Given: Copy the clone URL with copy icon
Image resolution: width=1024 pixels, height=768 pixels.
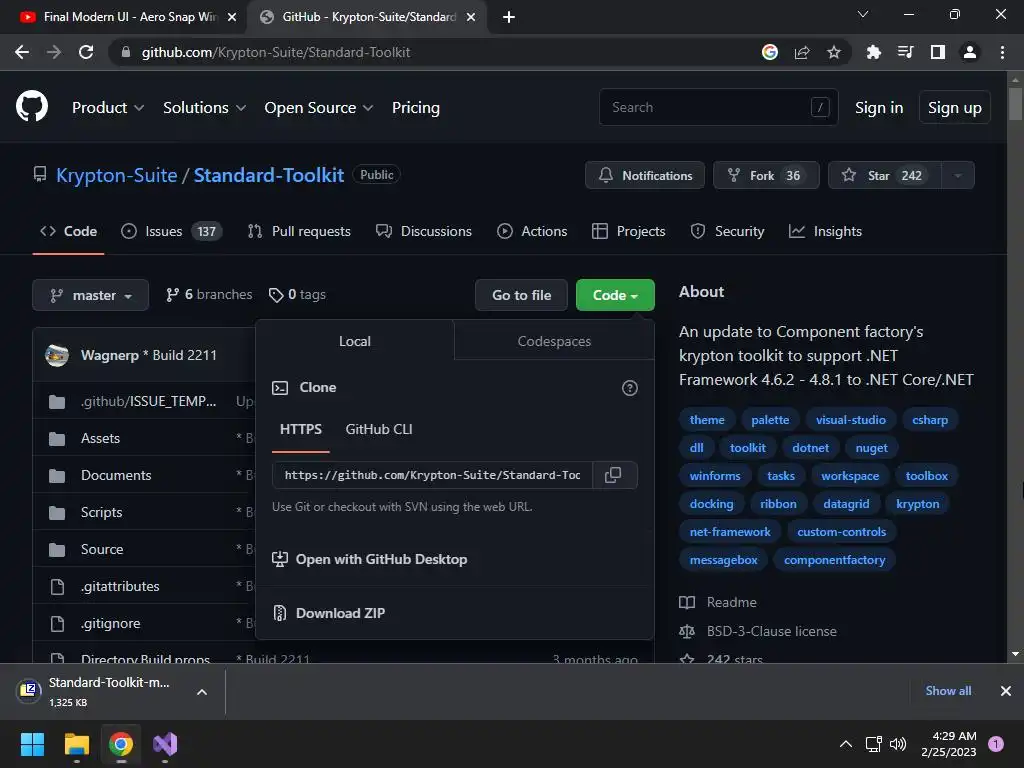Looking at the screenshot, I should tap(613, 475).
